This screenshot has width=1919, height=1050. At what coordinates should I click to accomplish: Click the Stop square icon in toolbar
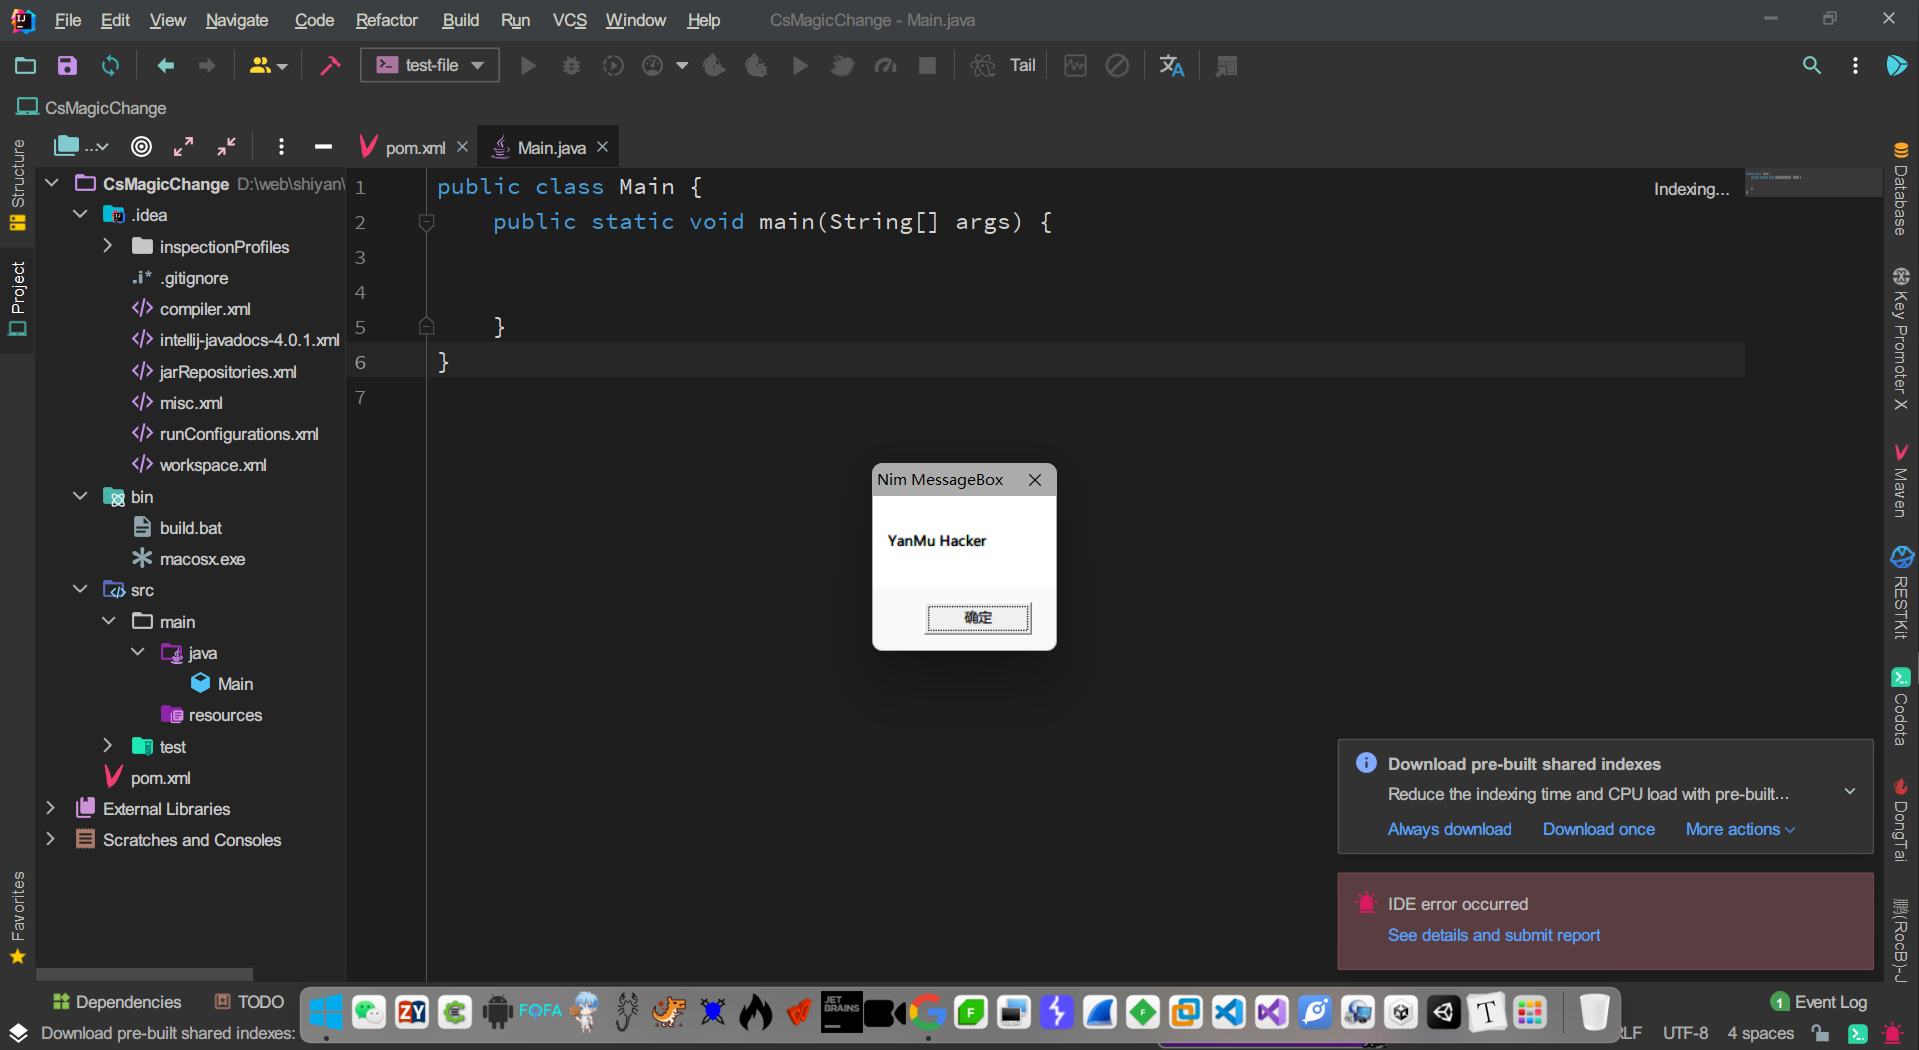click(x=928, y=66)
